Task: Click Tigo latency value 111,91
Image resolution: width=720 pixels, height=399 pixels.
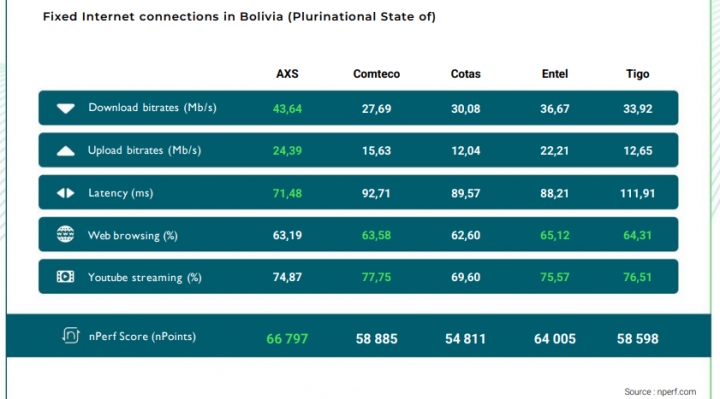Action: [637, 193]
